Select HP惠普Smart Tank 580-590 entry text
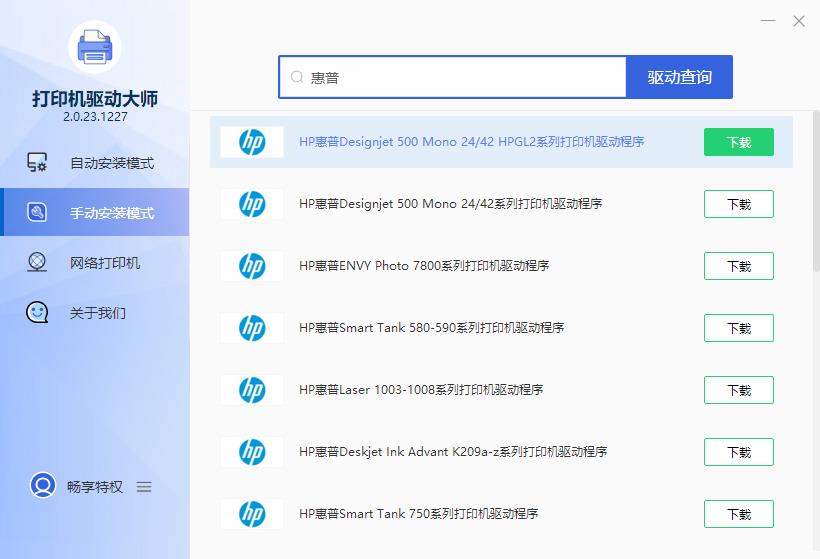 pos(431,328)
